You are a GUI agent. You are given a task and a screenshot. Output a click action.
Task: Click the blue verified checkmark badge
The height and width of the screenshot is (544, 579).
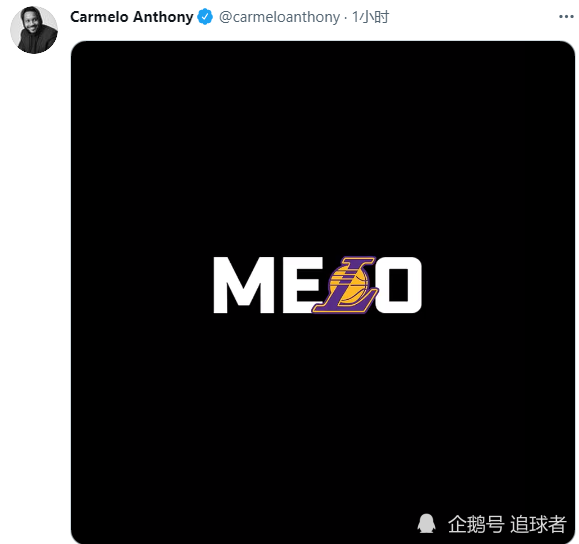pos(205,17)
